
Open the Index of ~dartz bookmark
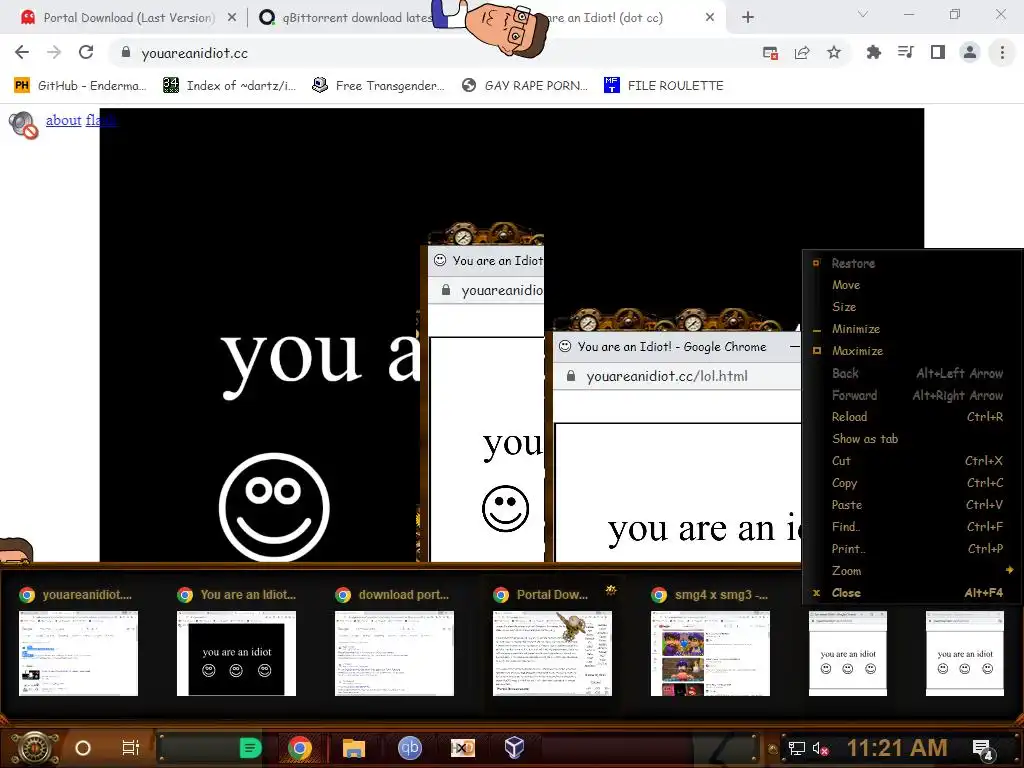tap(229, 86)
